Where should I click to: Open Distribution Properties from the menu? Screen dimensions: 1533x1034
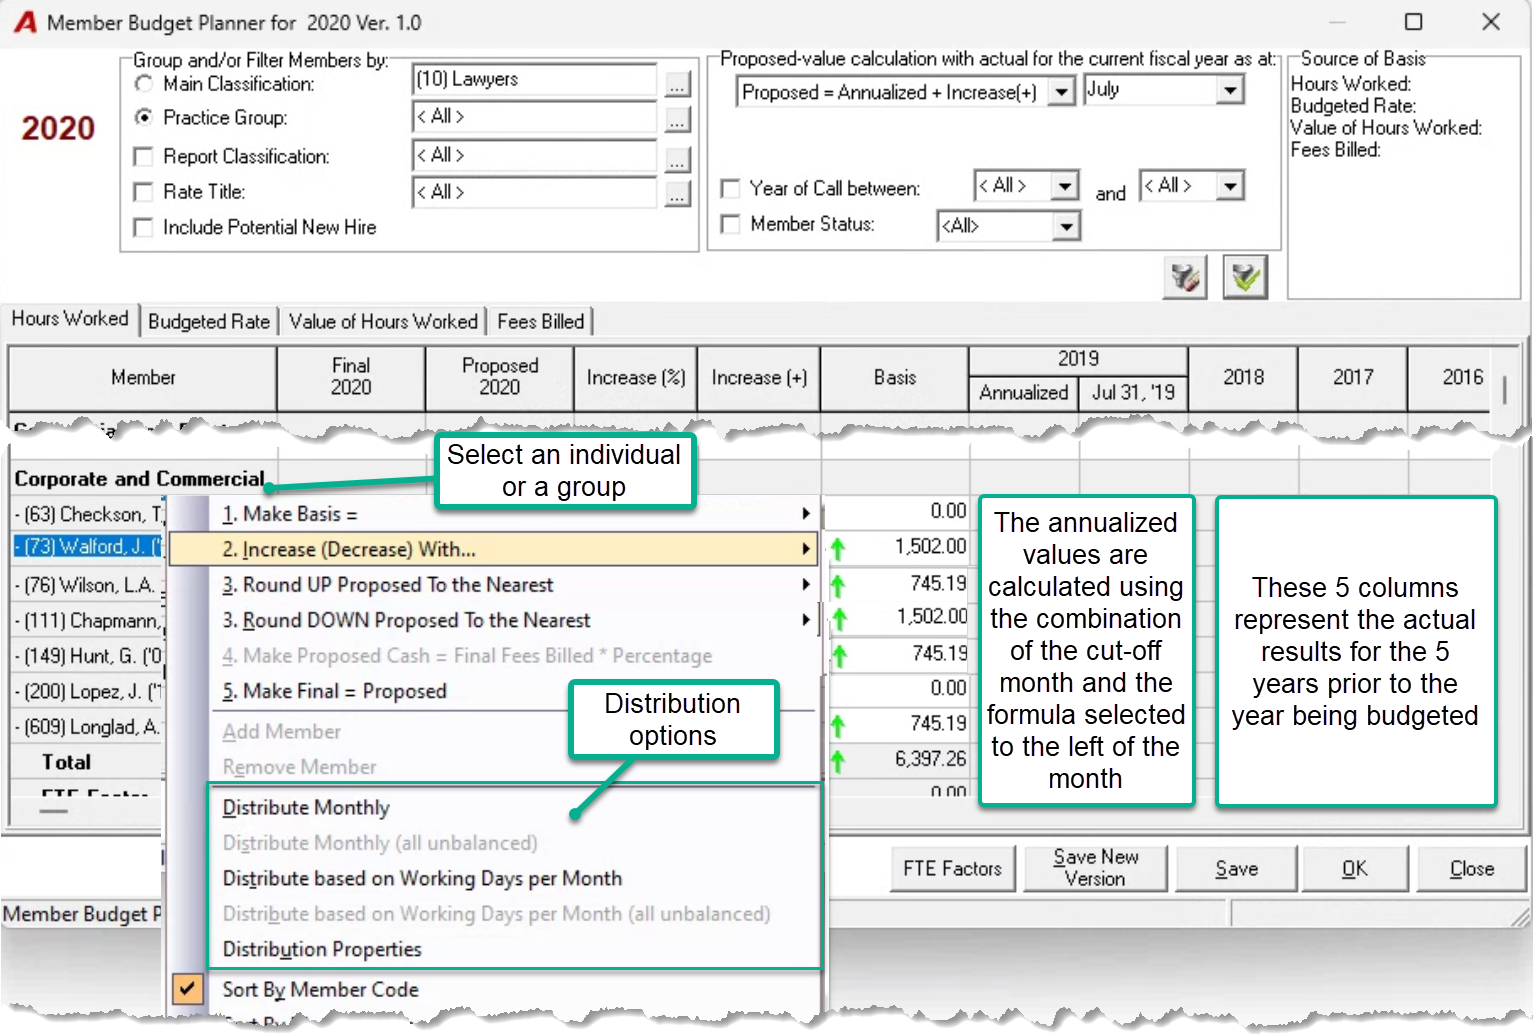(515, 949)
